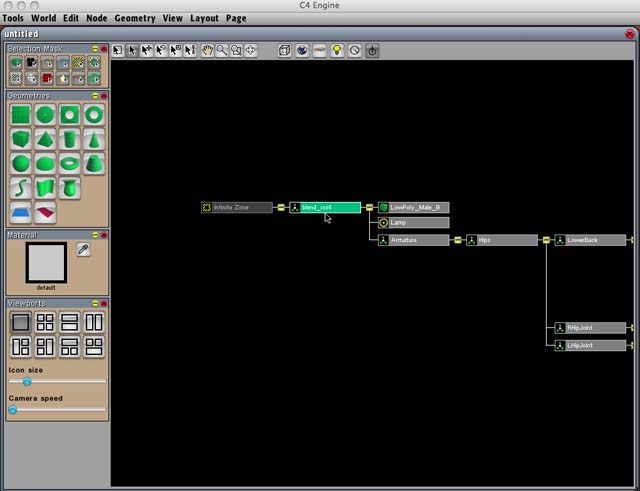Open the Geometry menu

tap(134, 18)
